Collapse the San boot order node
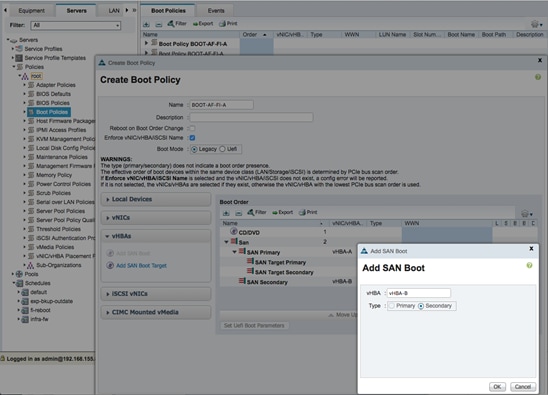The width and height of the screenshot is (548, 395). coord(226,242)
